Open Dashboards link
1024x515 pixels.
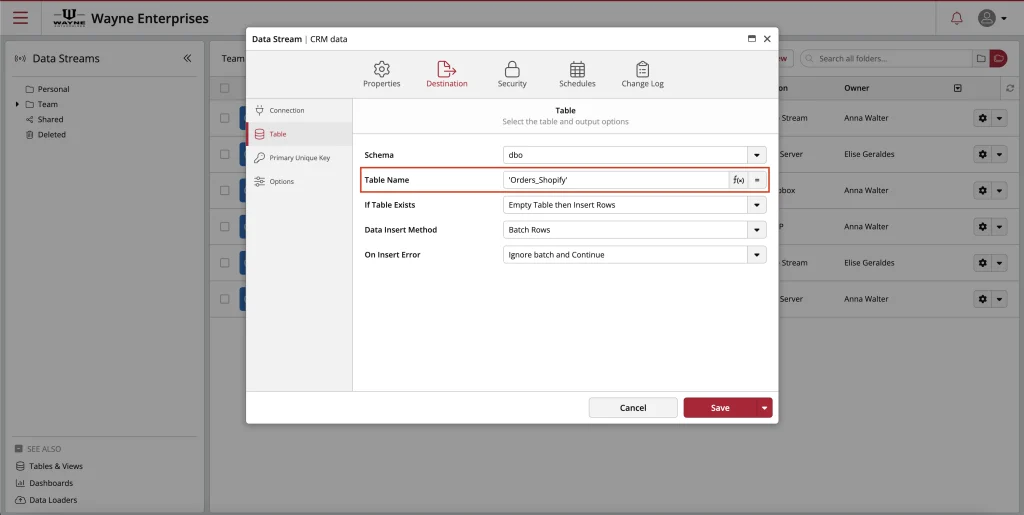tap(44, 483)
